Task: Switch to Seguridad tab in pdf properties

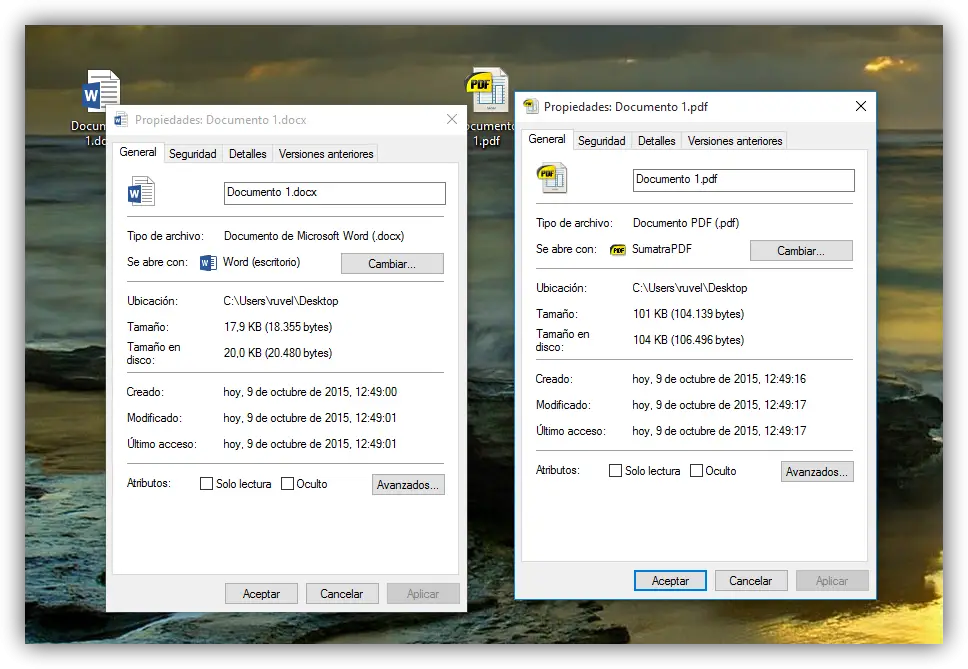Action: tap(602, 141)
